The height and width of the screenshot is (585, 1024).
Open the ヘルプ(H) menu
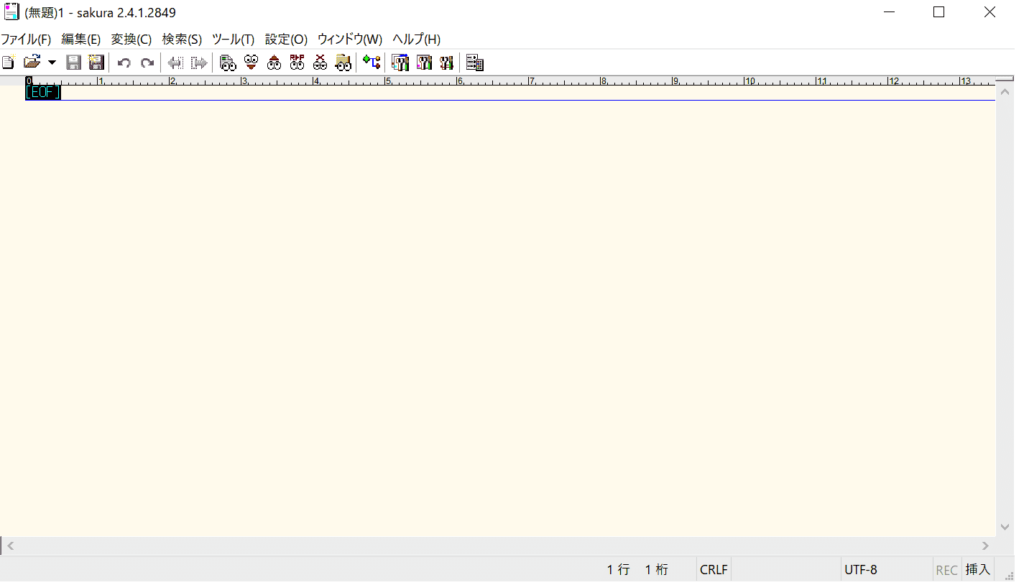click(x=416, y=39)
